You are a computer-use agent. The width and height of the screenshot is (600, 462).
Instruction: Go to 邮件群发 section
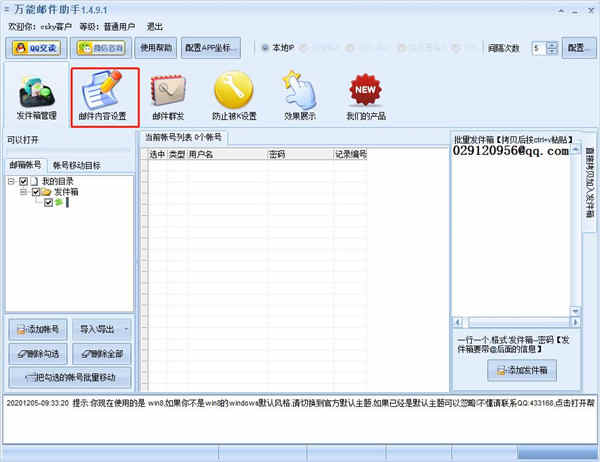pos(168,98)
